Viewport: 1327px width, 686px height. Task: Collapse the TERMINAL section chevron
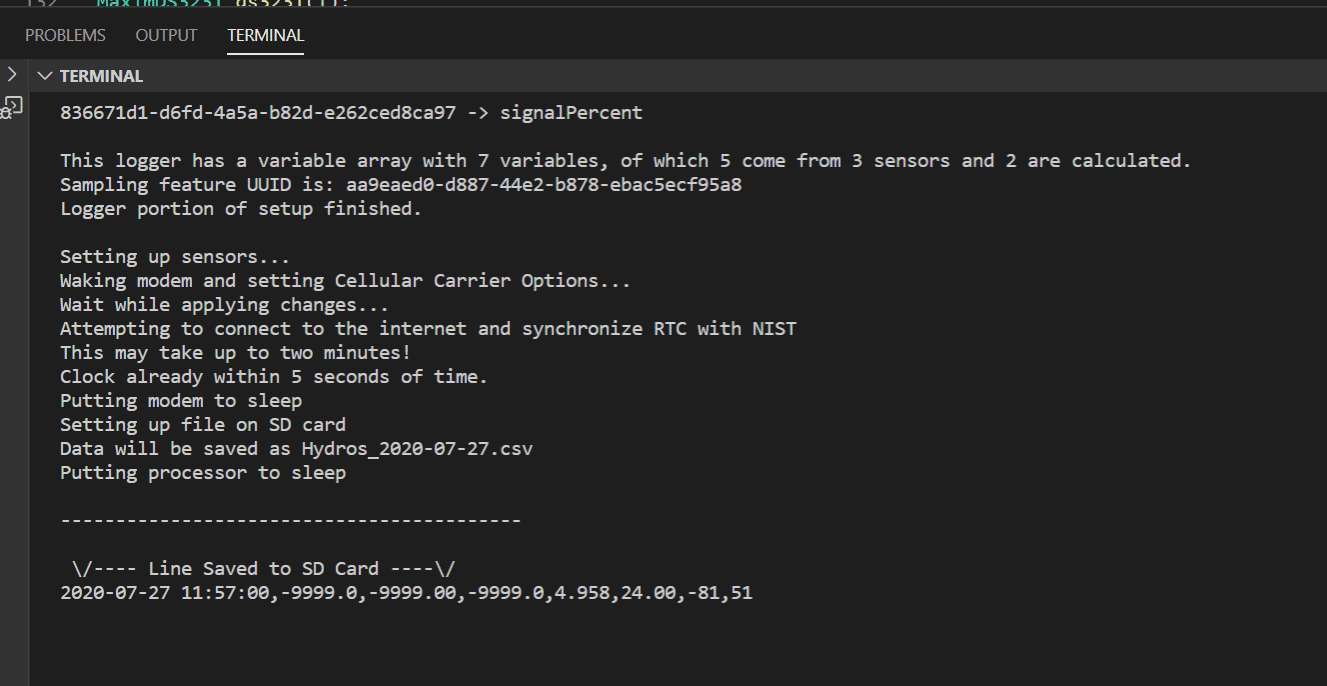tap(44, 76)
